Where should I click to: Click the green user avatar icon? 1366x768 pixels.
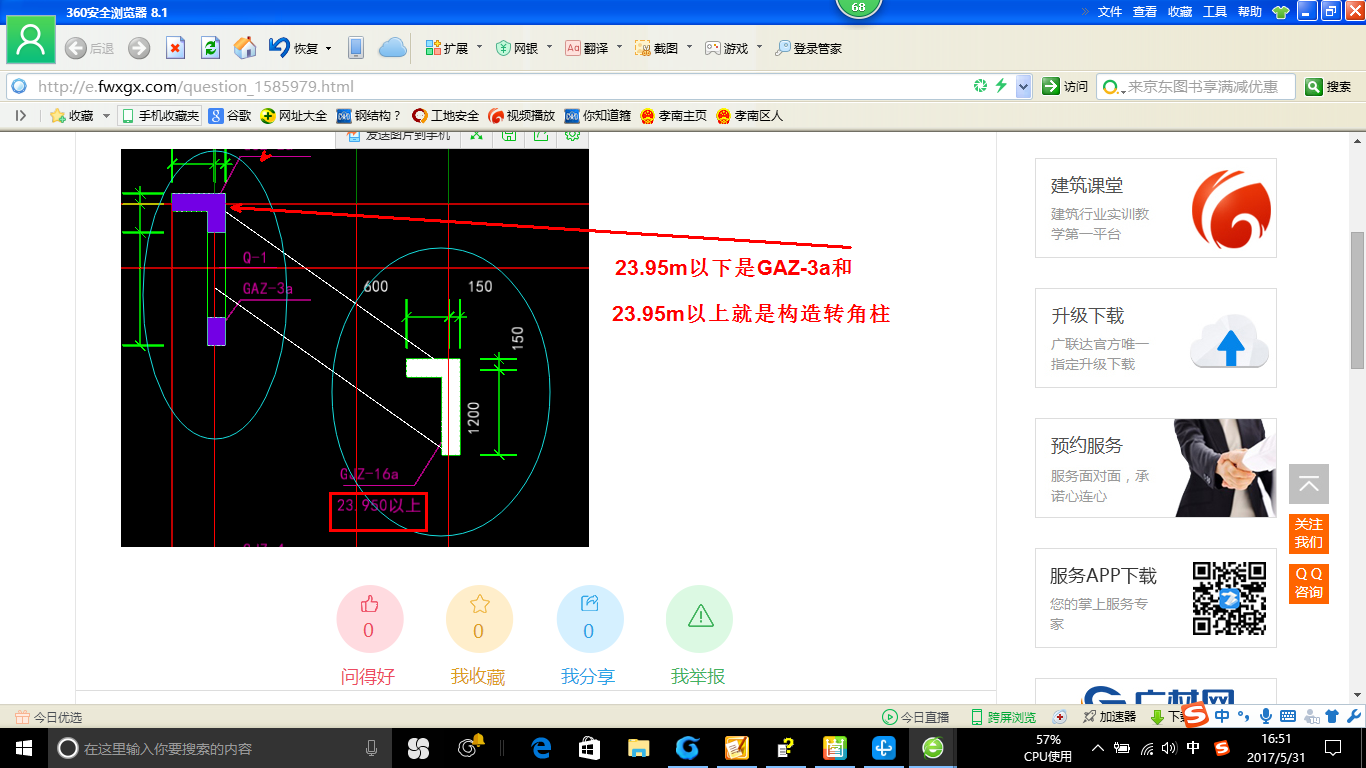tap(31, 40)
